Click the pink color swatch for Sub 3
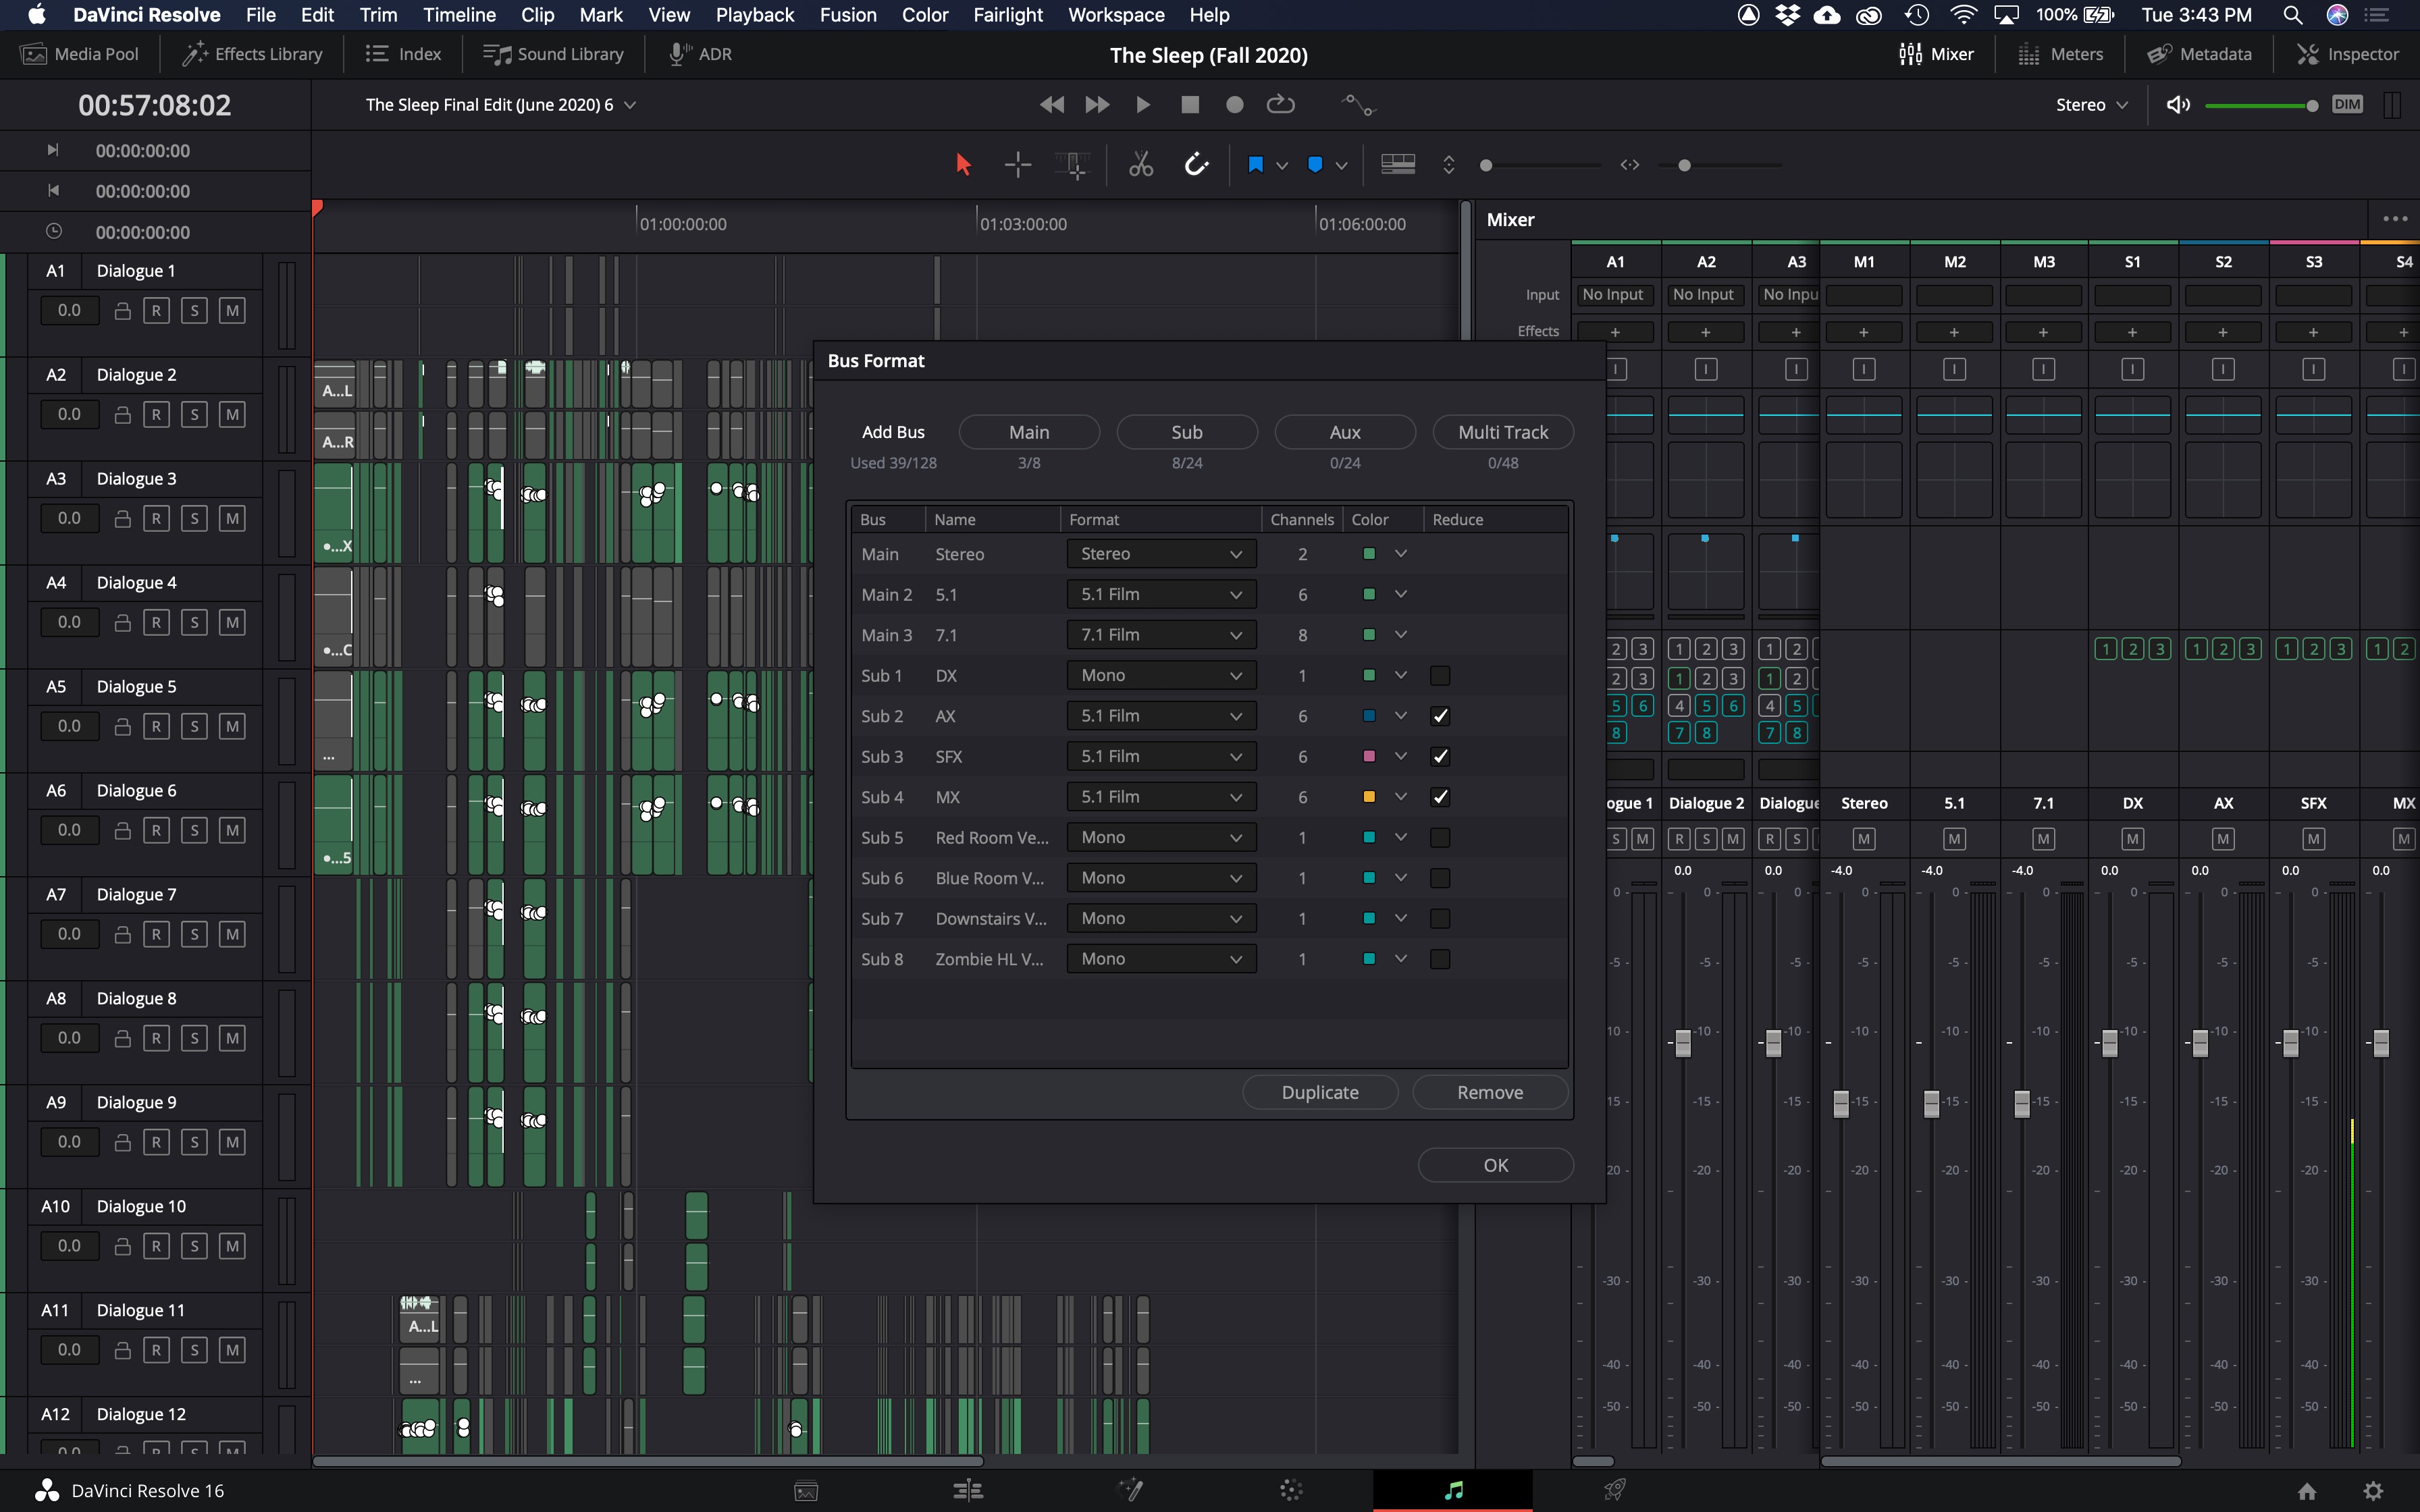The image size is (2420, 1512). pos(1368,757)
